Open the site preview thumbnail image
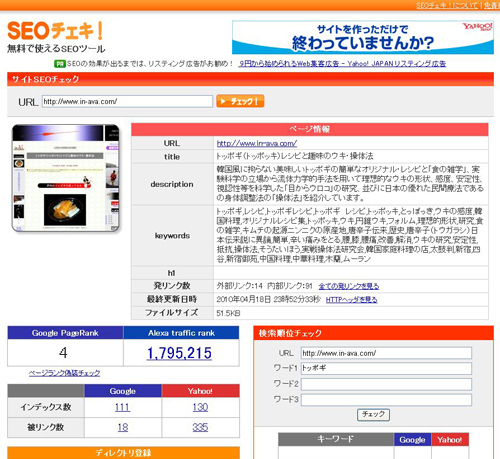 [x=66, y=178]
